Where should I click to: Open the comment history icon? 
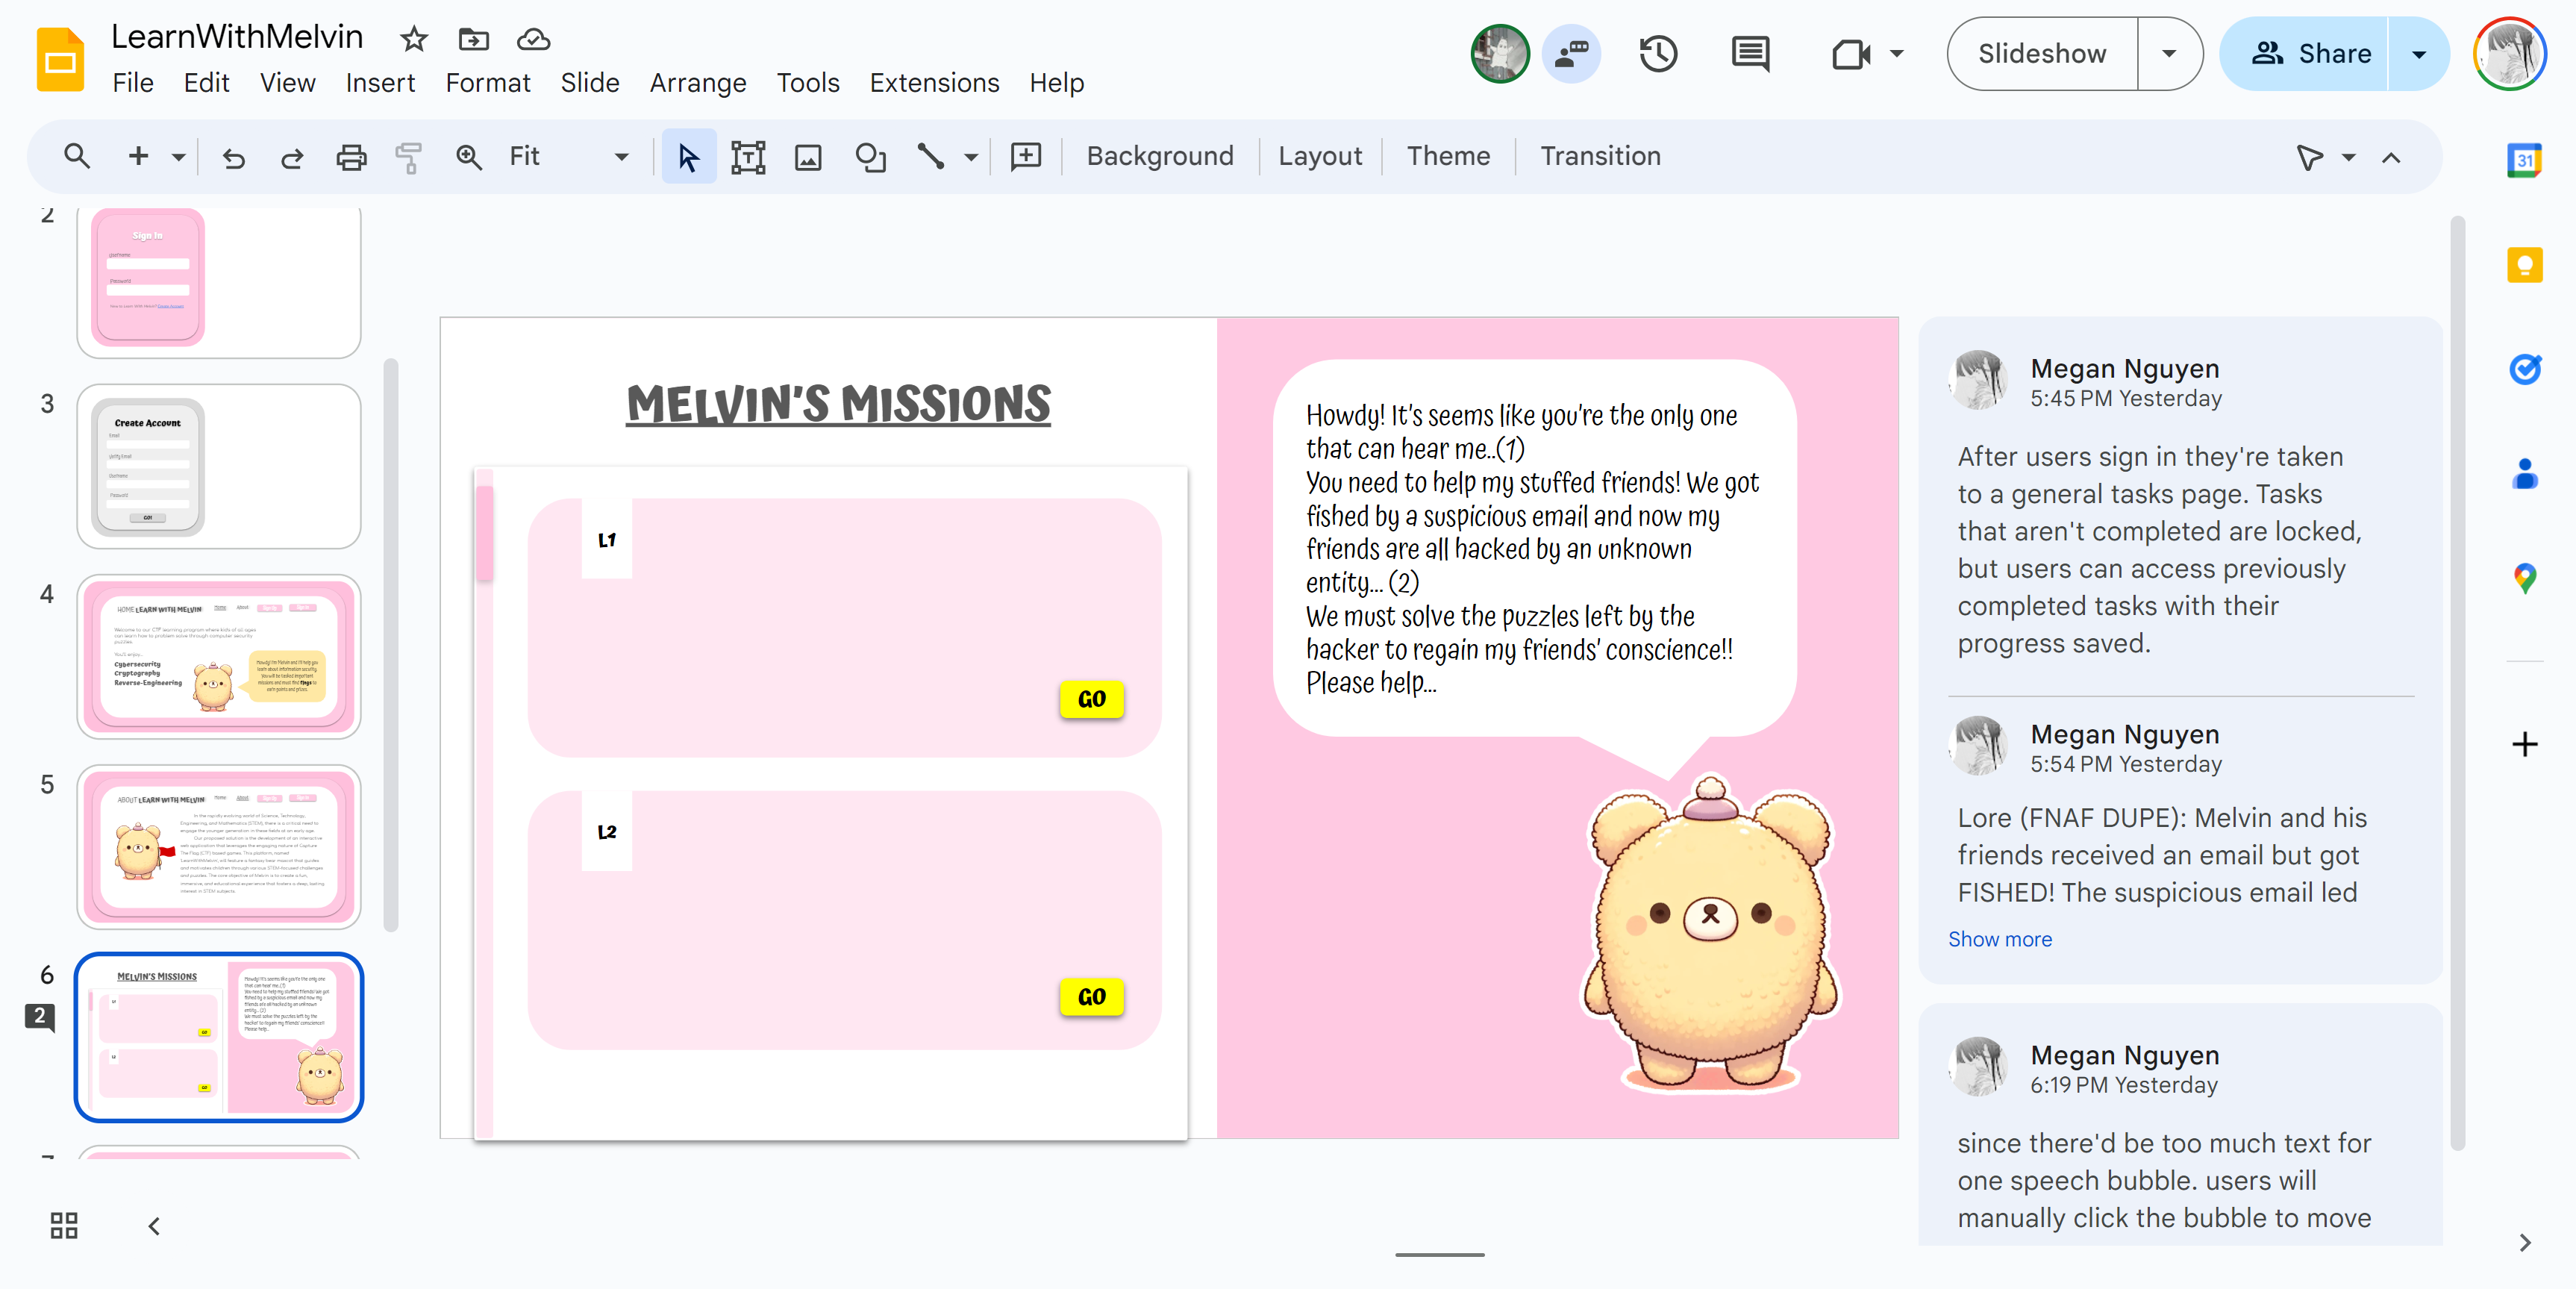click(1749, 54)
